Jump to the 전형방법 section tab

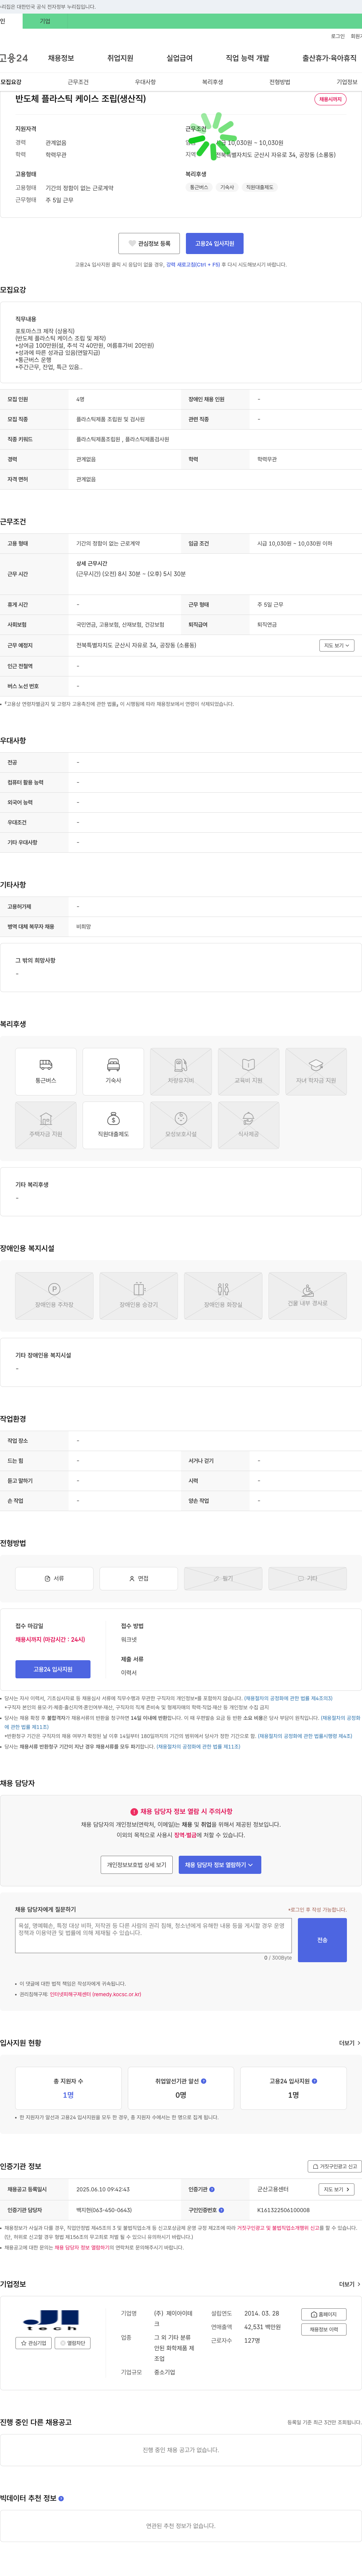(280, 82)
